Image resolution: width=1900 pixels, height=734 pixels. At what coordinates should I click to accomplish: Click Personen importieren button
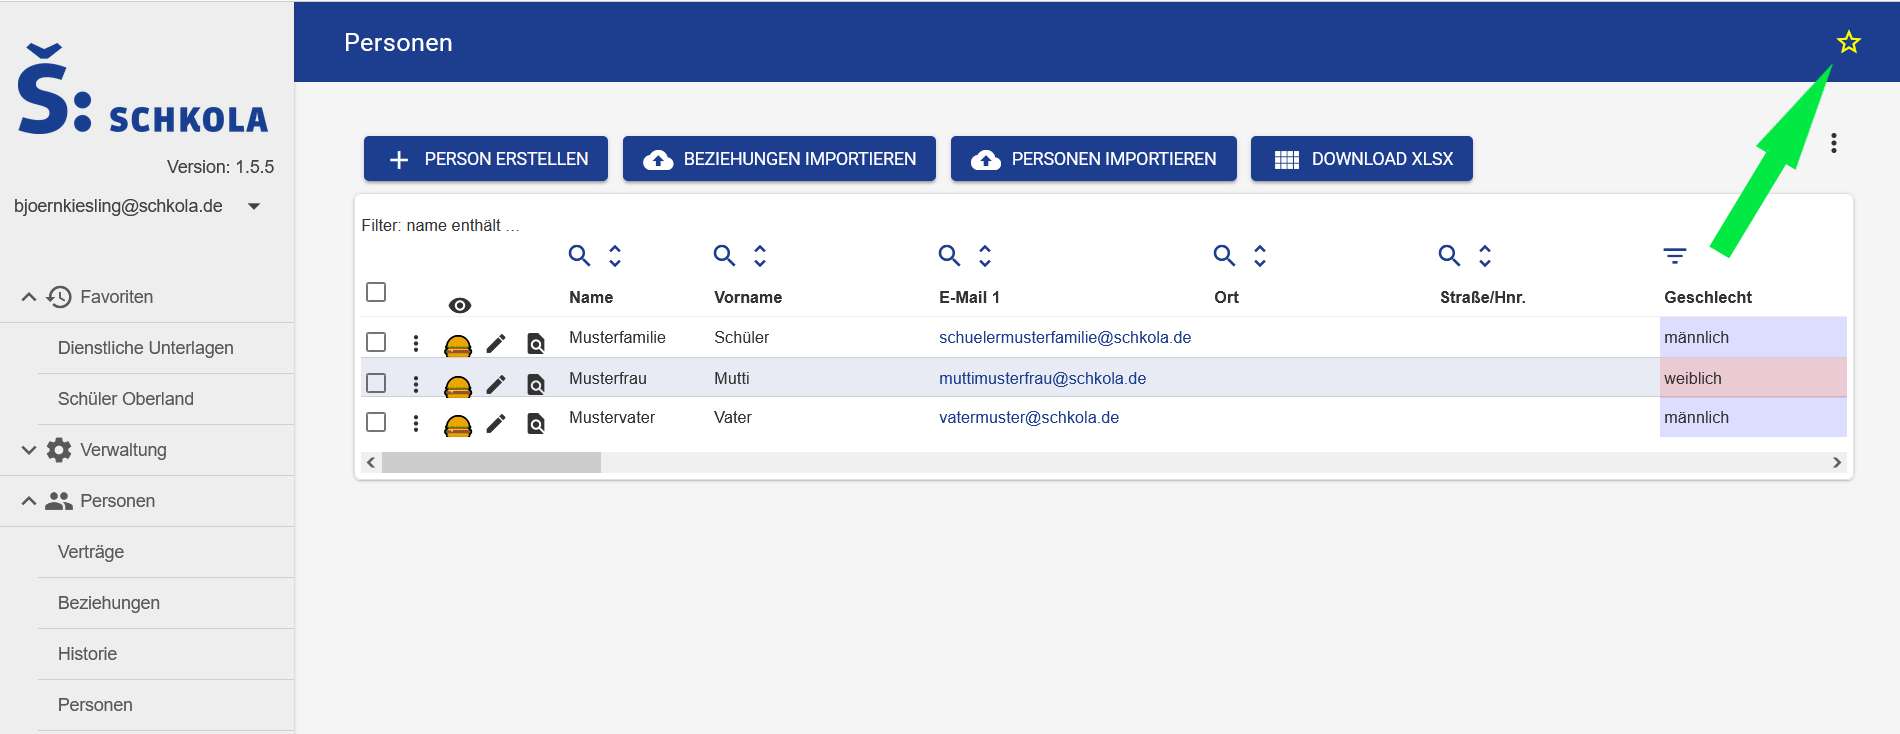(x=1094, y=159)
